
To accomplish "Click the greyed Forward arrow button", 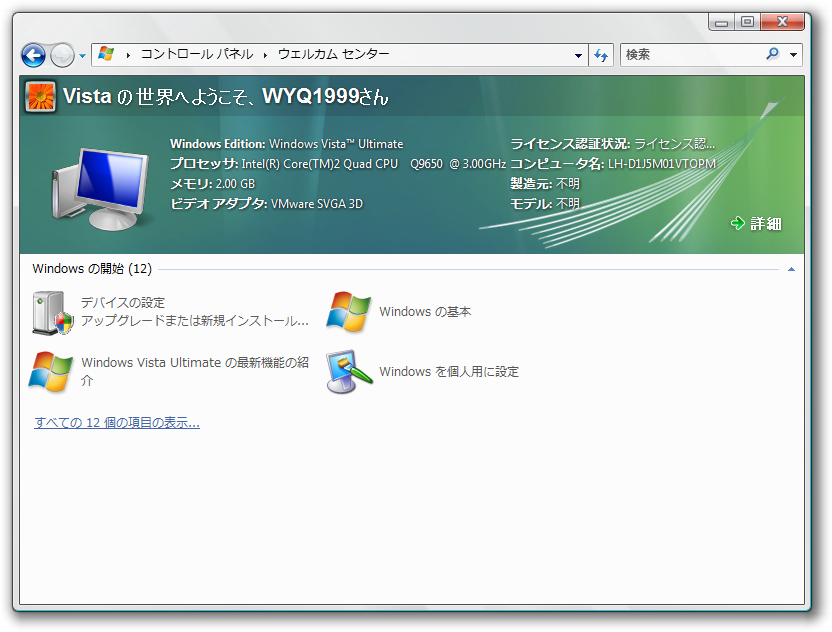I will [x=62, y=55].
